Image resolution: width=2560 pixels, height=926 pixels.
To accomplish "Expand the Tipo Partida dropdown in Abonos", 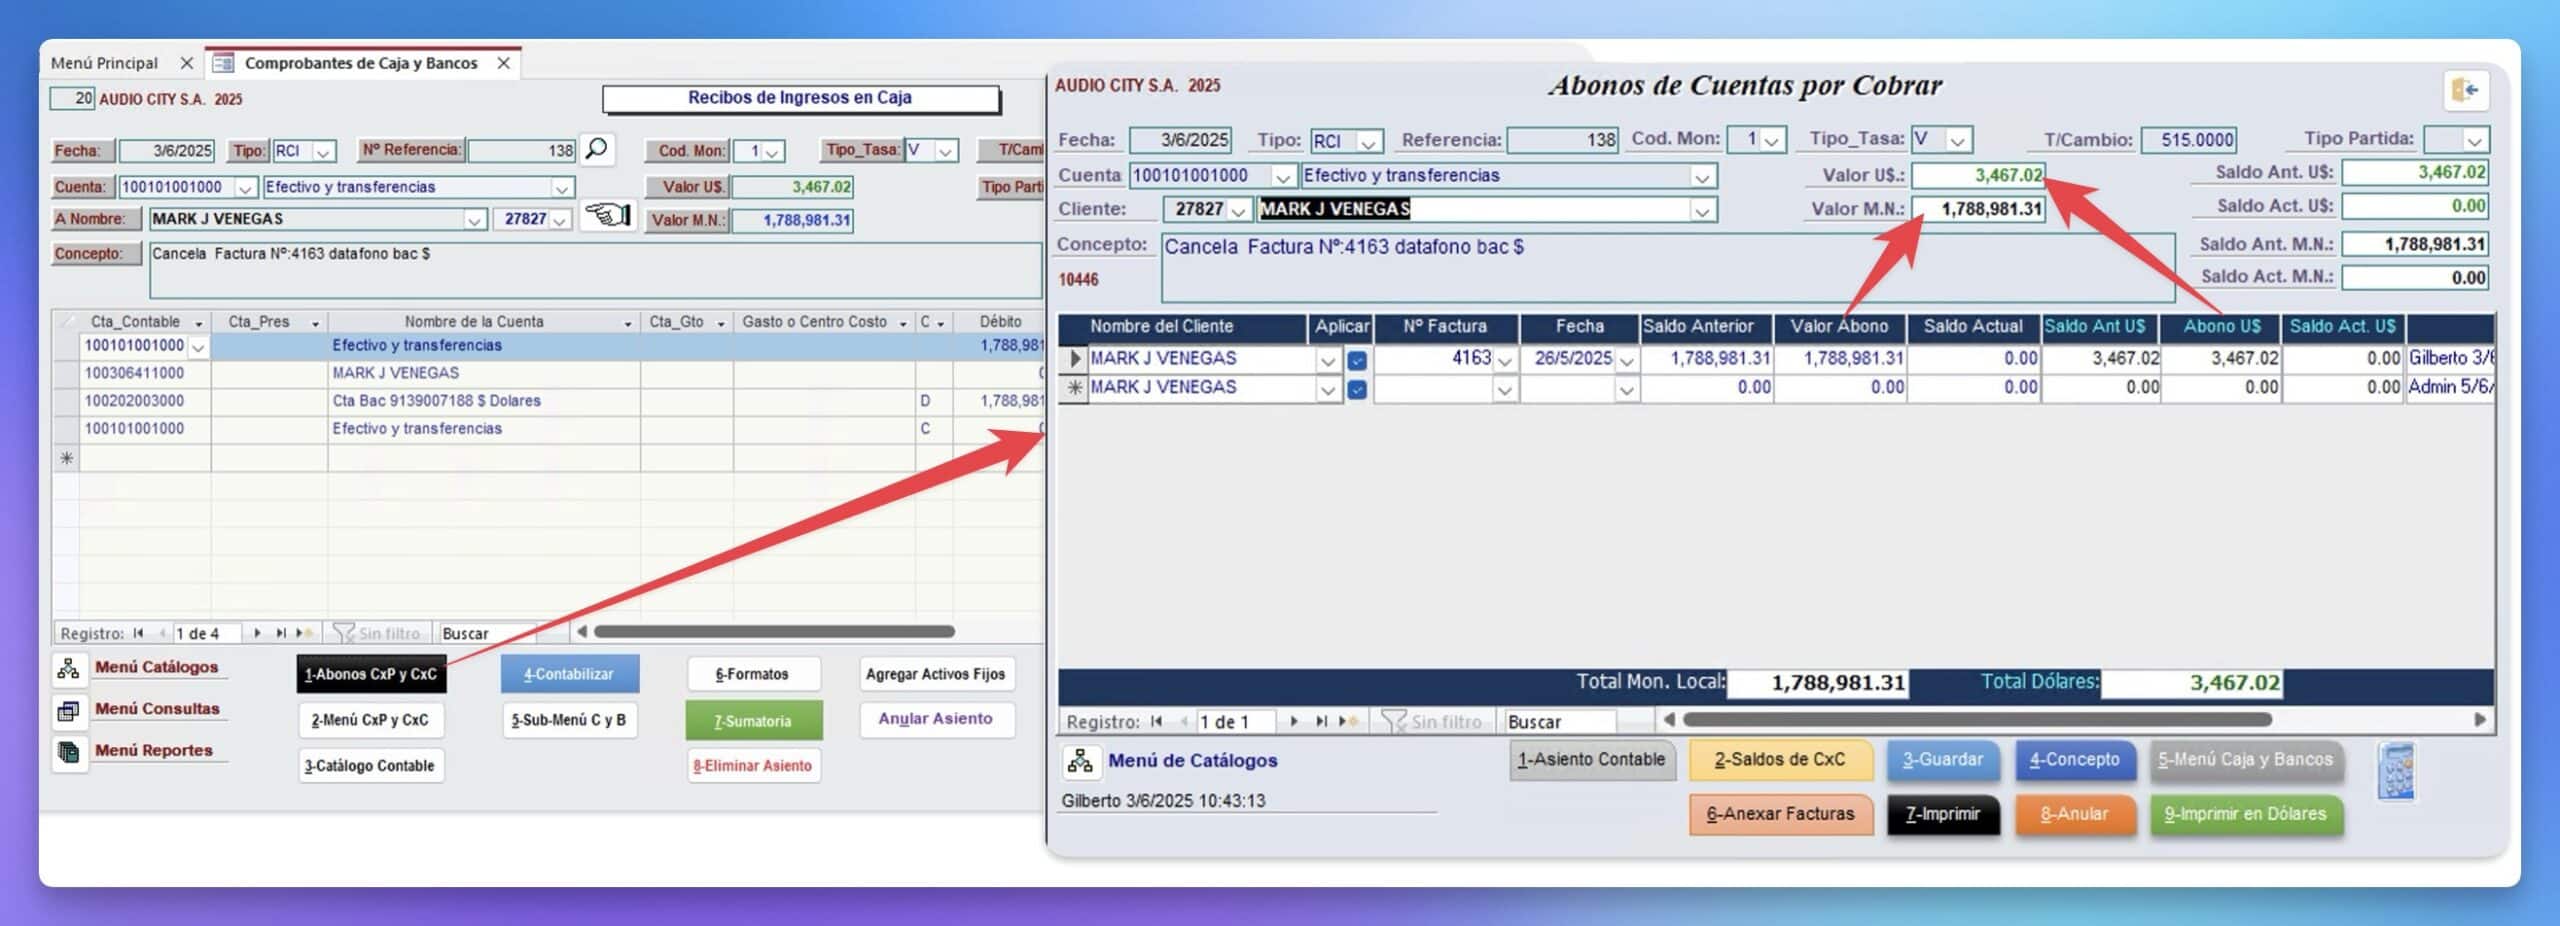I will 2474,140.
